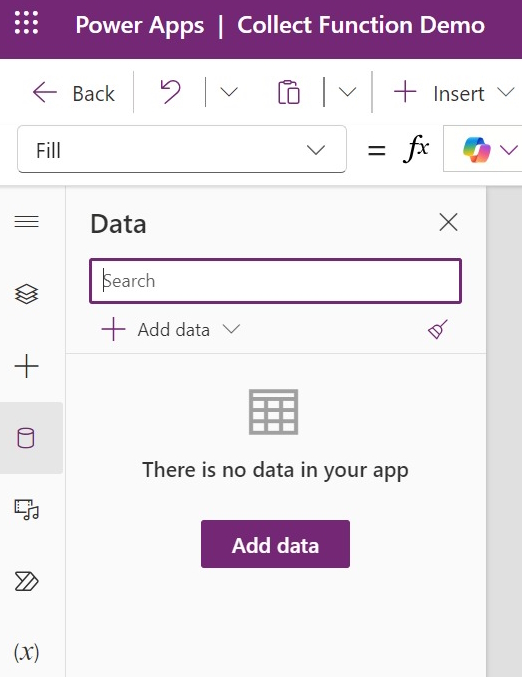522x677 pixels.
Task: Select the Data cylinder icon in sidebar
Action: 26,438
